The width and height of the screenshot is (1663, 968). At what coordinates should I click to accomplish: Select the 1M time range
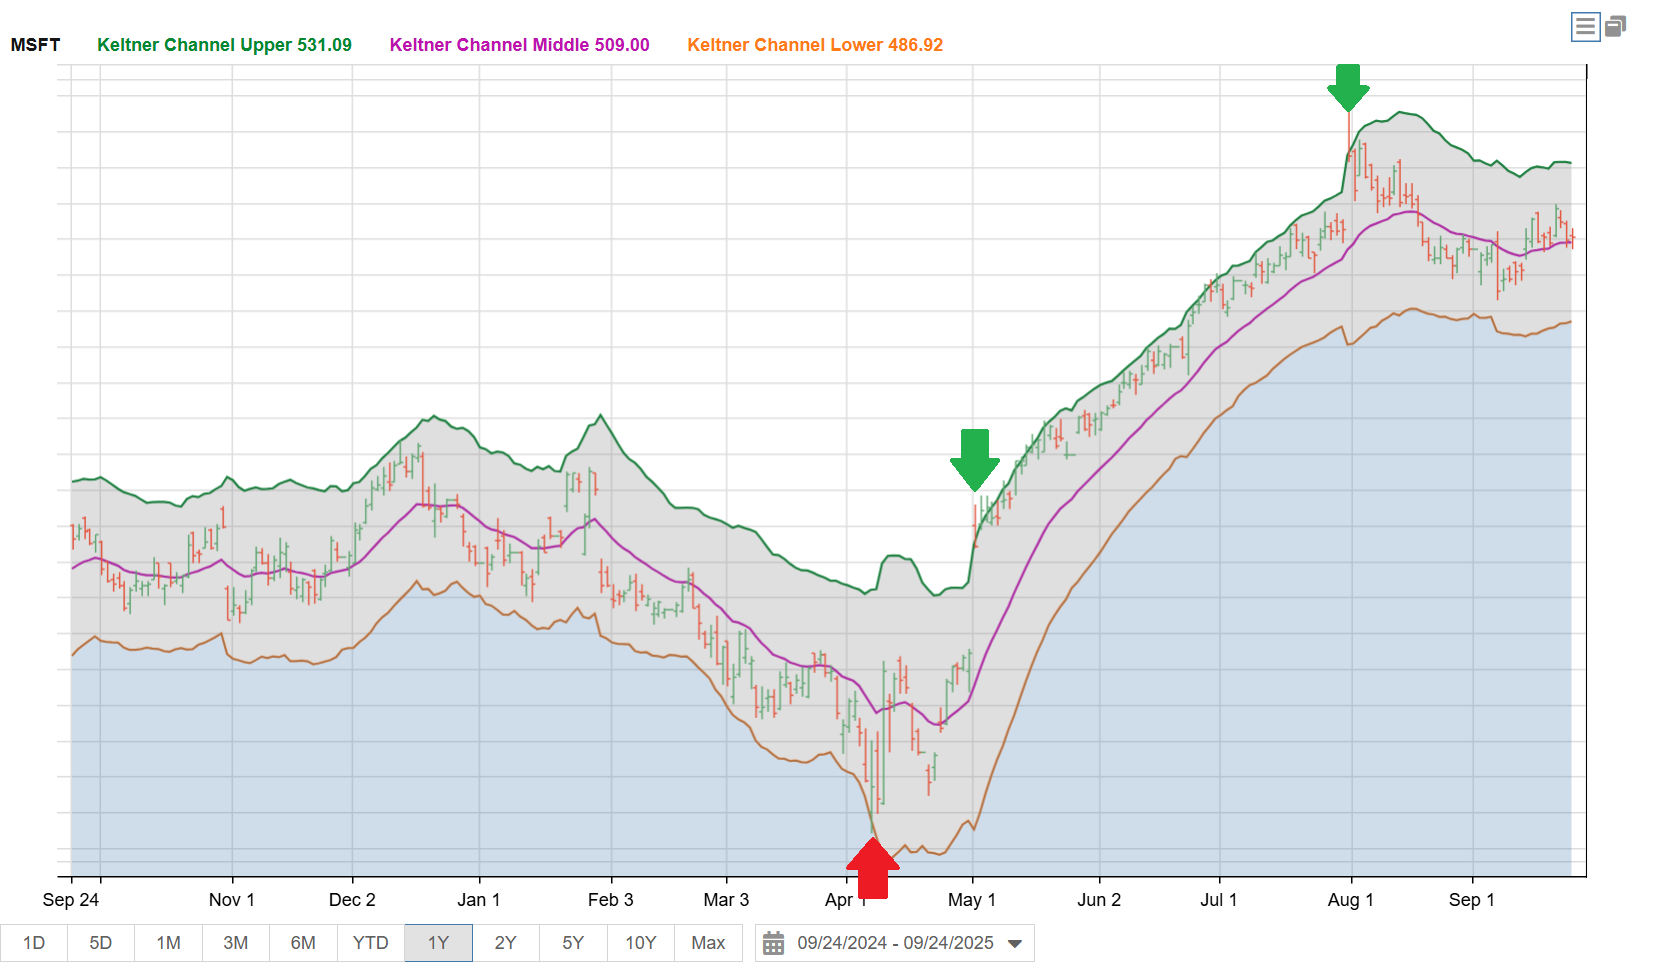click(169, 943)
